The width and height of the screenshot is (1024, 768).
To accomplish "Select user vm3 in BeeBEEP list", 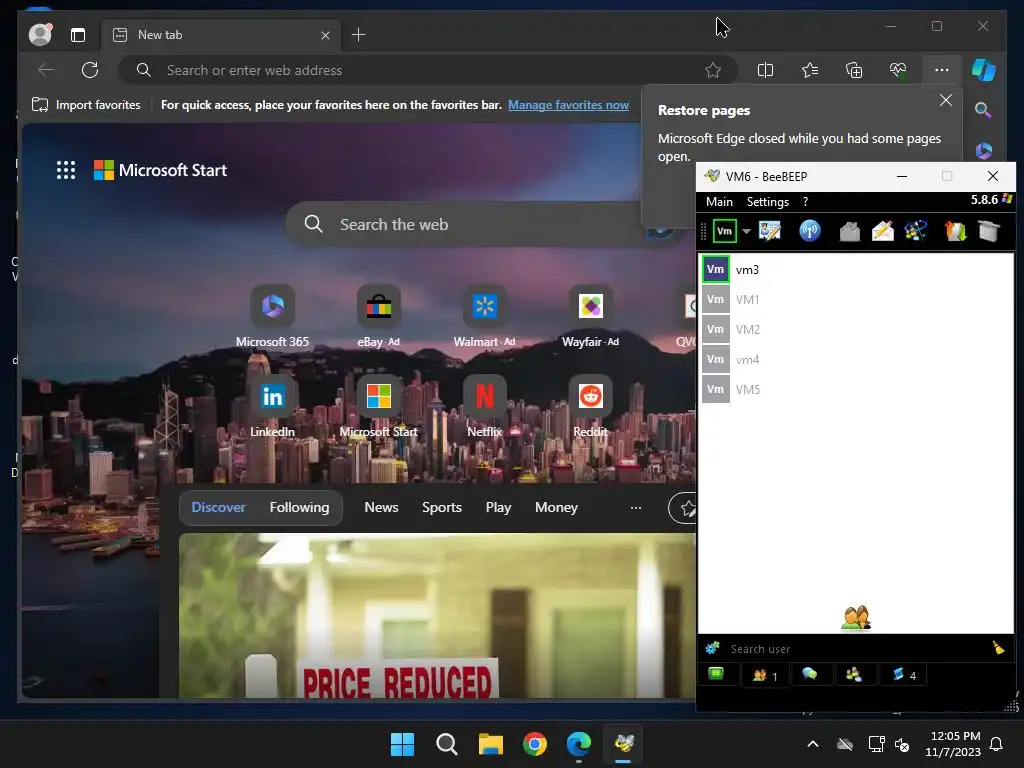I will point(856,270).
